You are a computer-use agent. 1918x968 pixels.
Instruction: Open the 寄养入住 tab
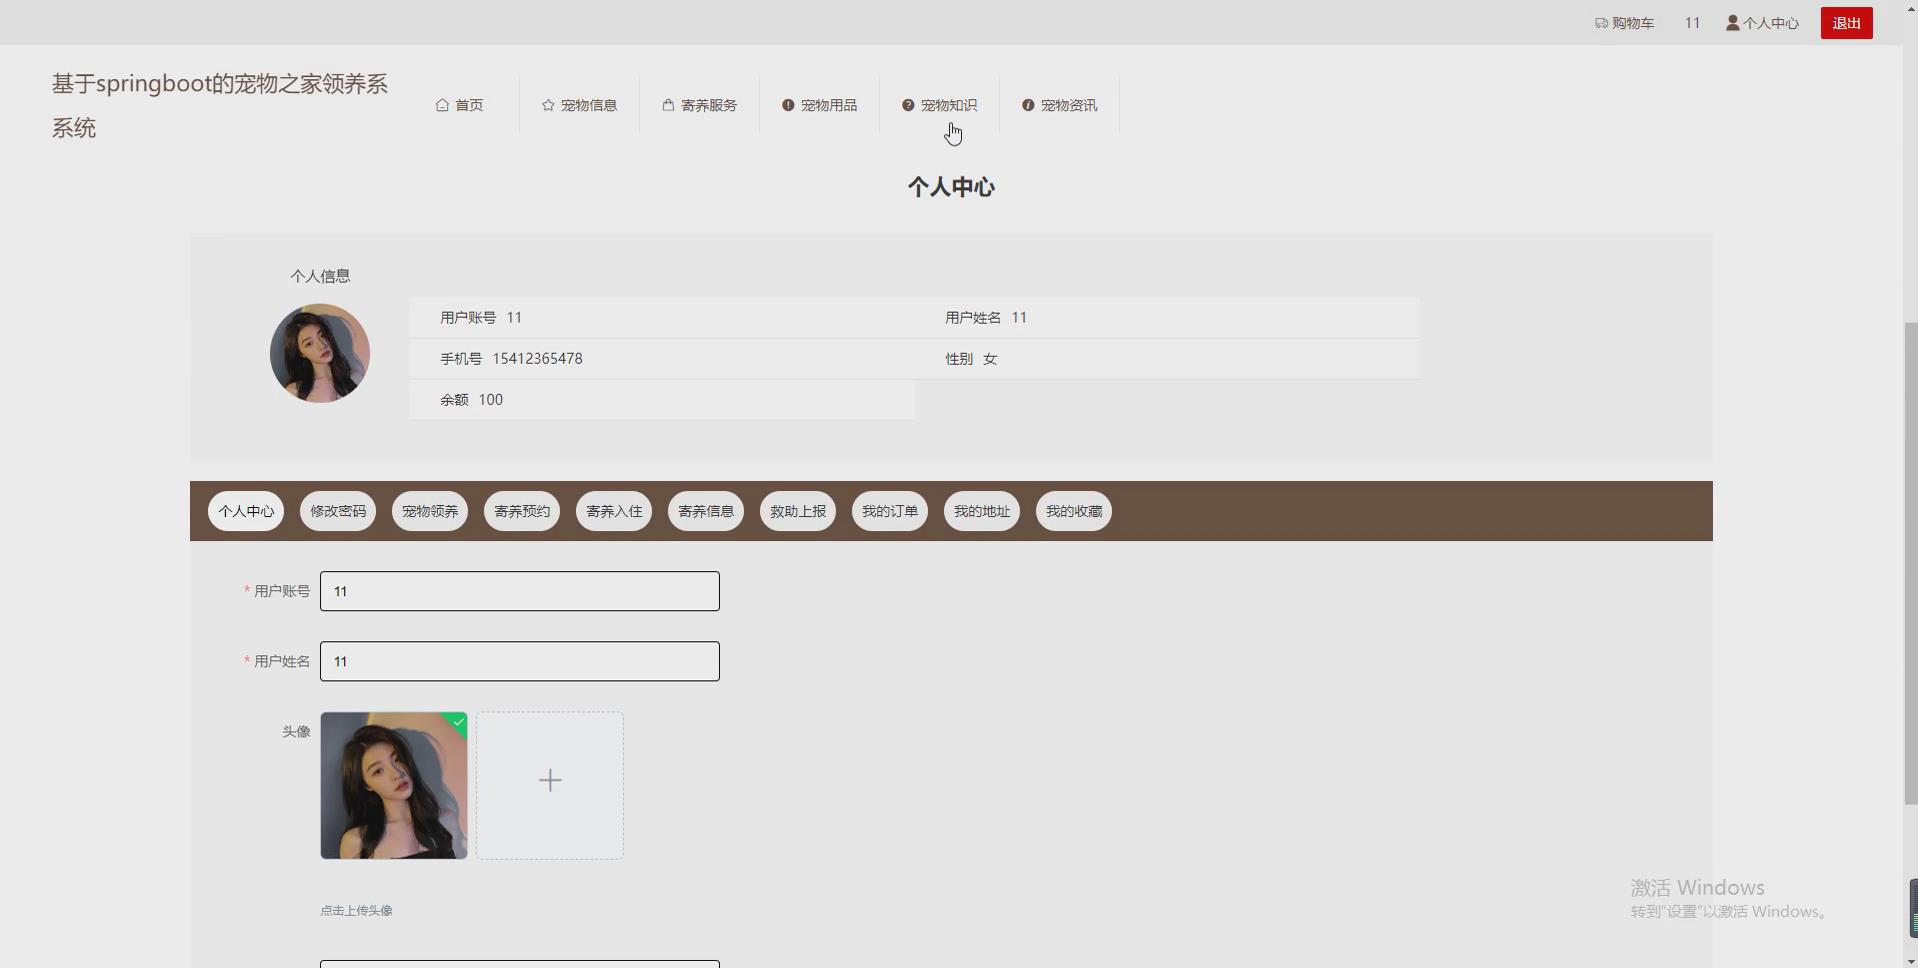[x=614, y=511]
